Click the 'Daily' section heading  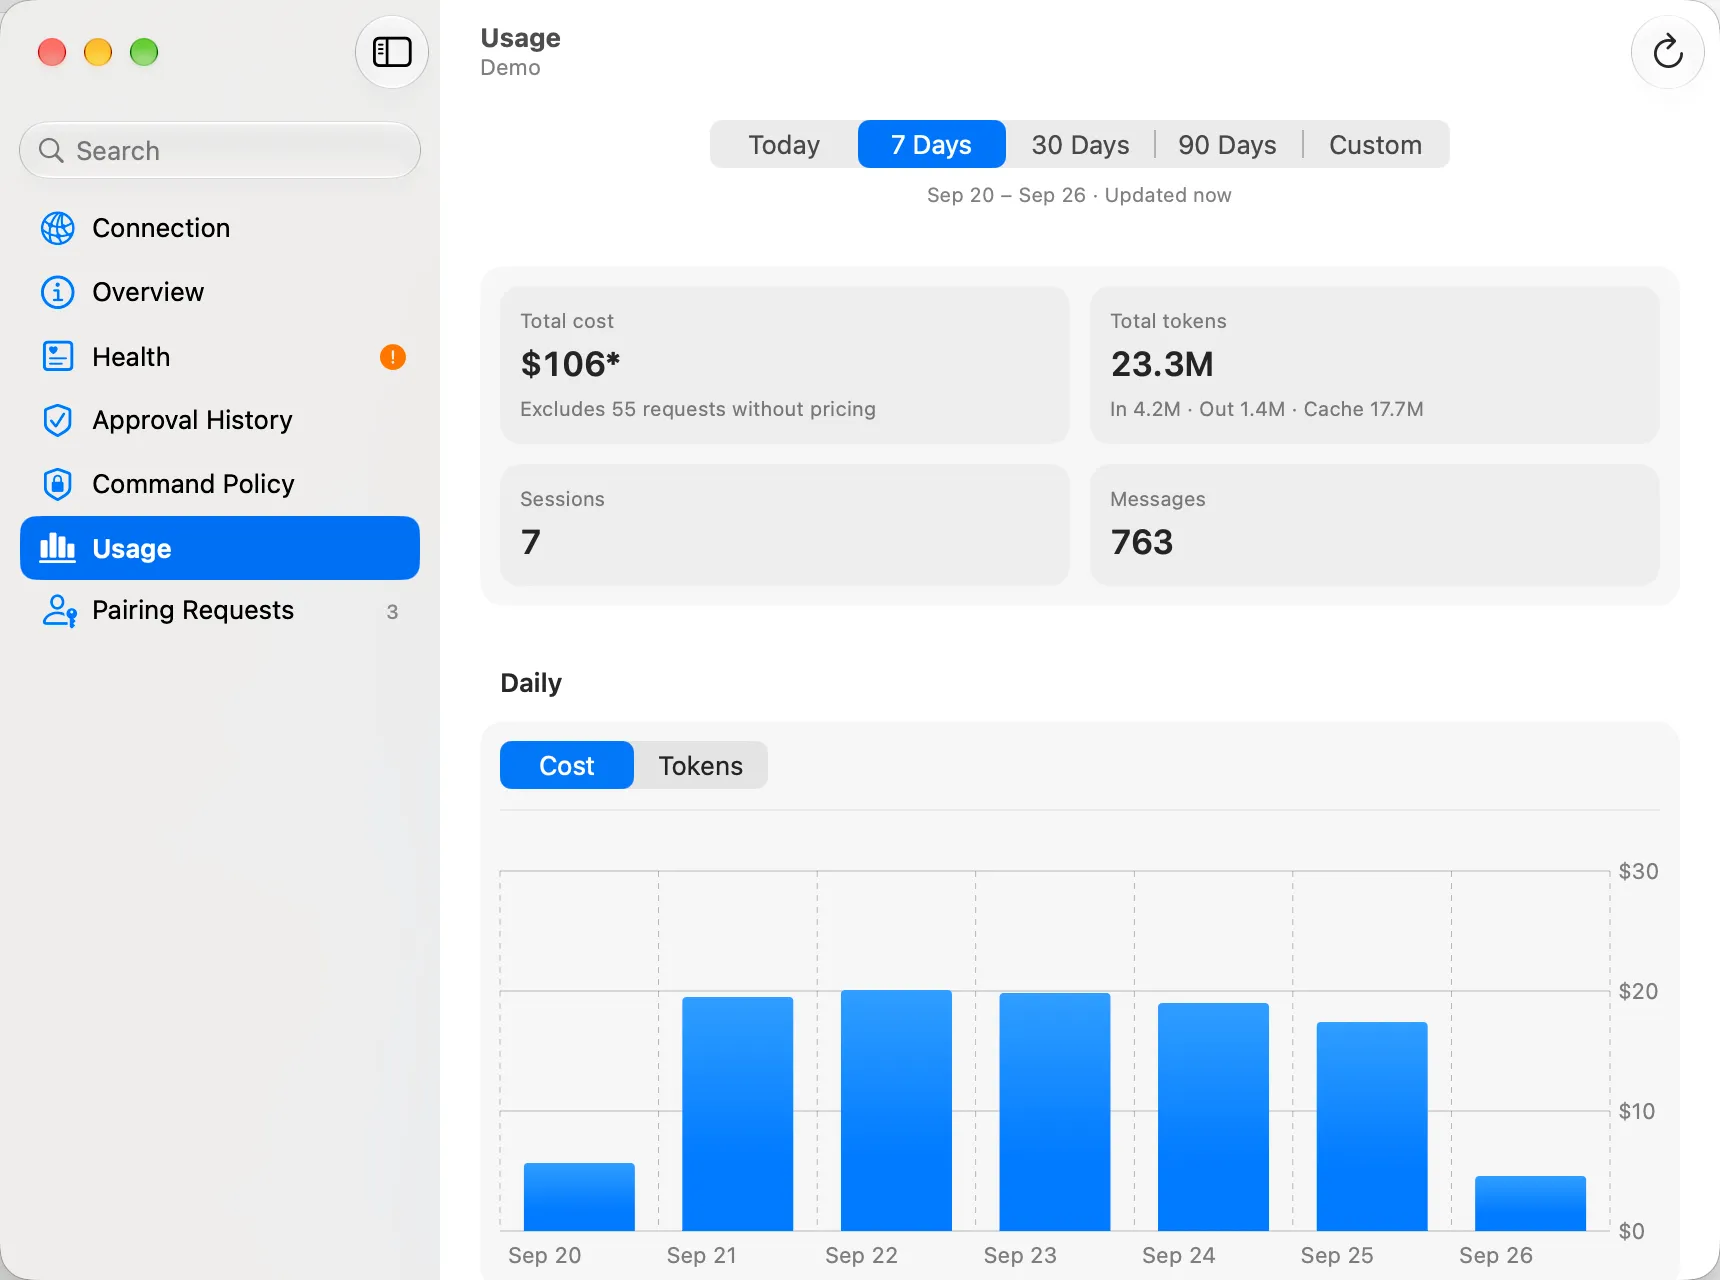tap(531, 683)
